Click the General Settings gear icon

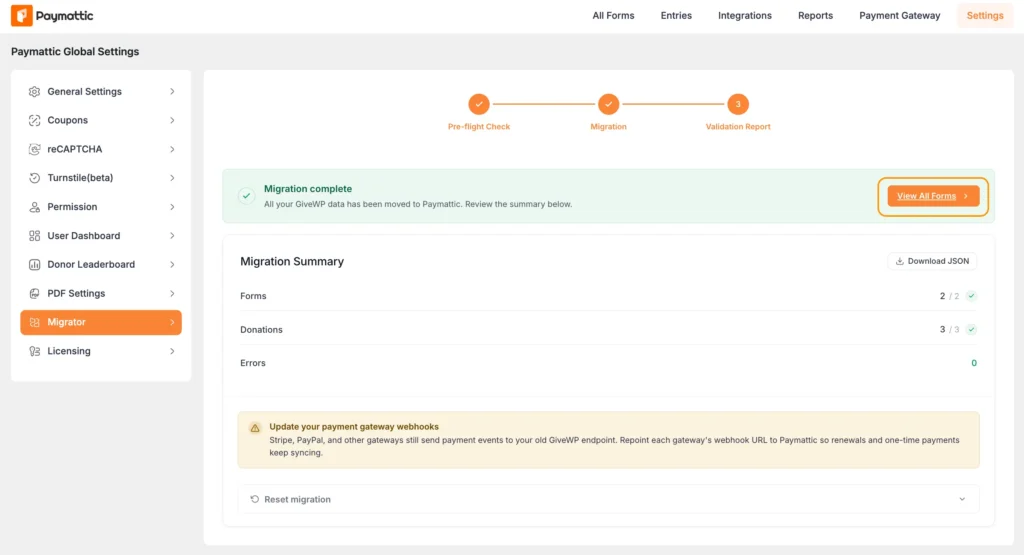click(35, 92)
